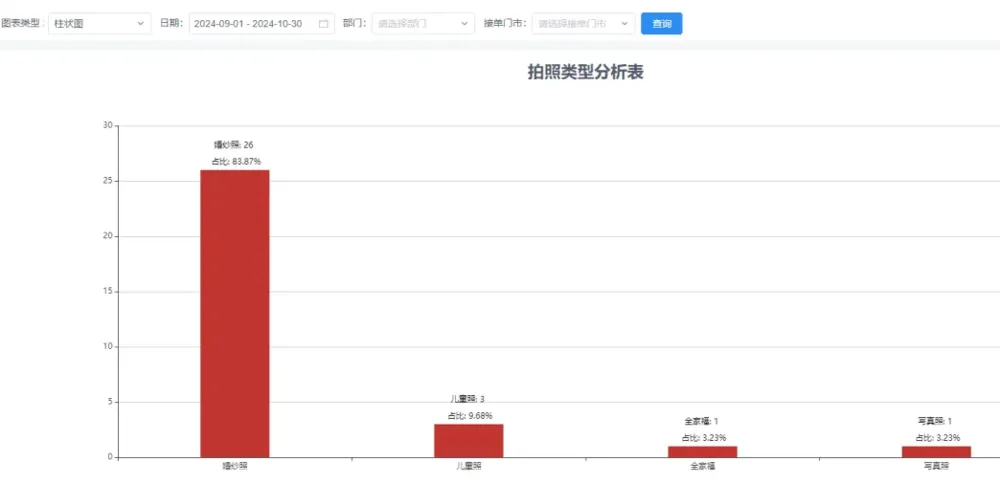Open the calendar icon in date field
Screen dimensions: 1000x484
pyautogui.click(x=324, y=23)
